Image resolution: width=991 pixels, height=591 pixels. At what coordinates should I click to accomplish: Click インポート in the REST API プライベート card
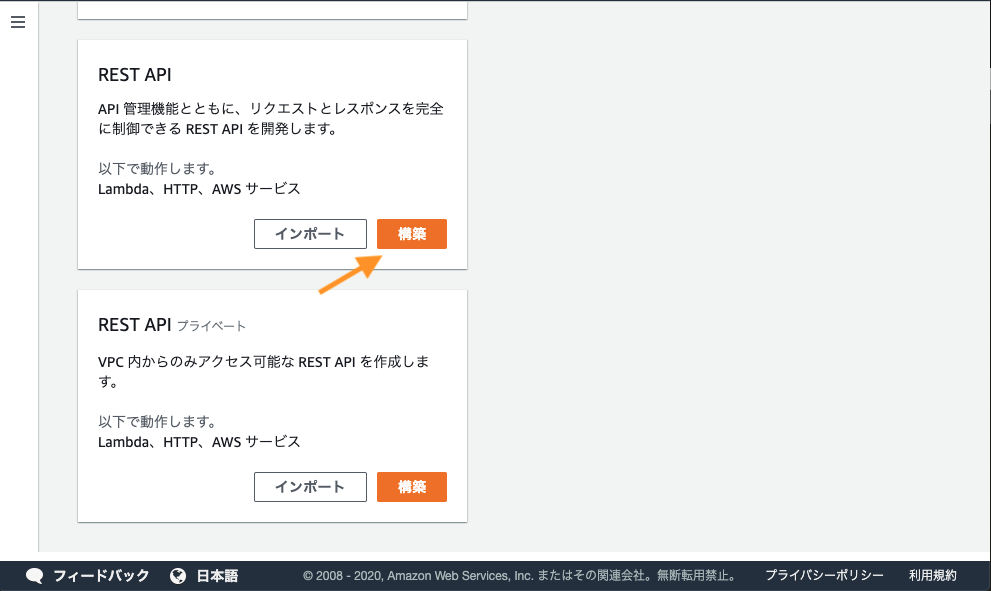click(x=310, y=487)
